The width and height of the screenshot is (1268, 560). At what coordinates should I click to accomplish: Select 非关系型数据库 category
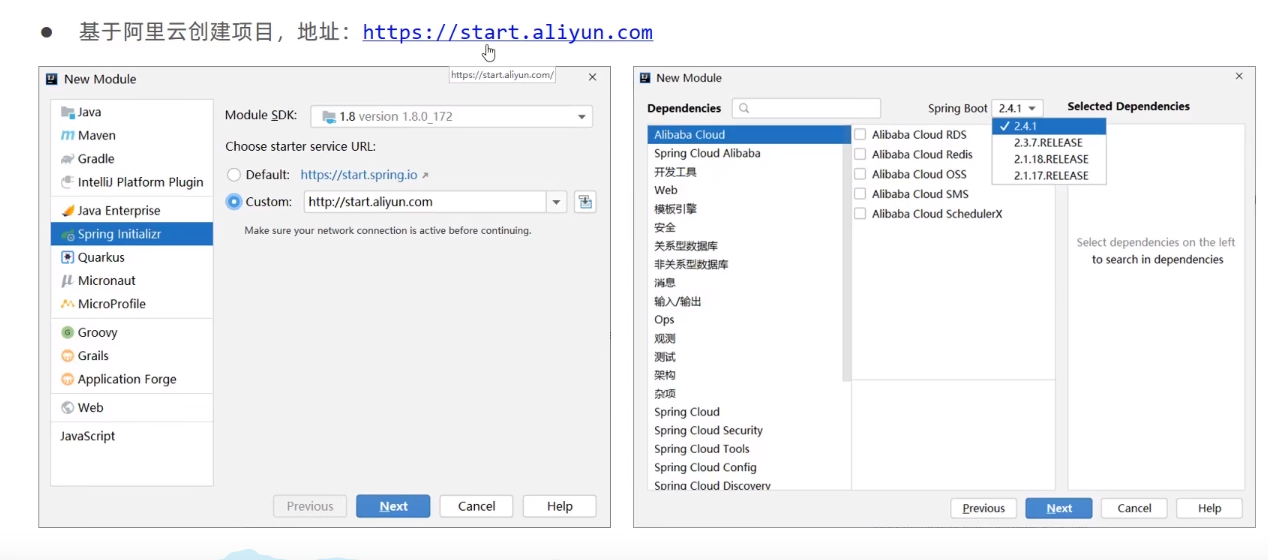[x=745, y=265]
